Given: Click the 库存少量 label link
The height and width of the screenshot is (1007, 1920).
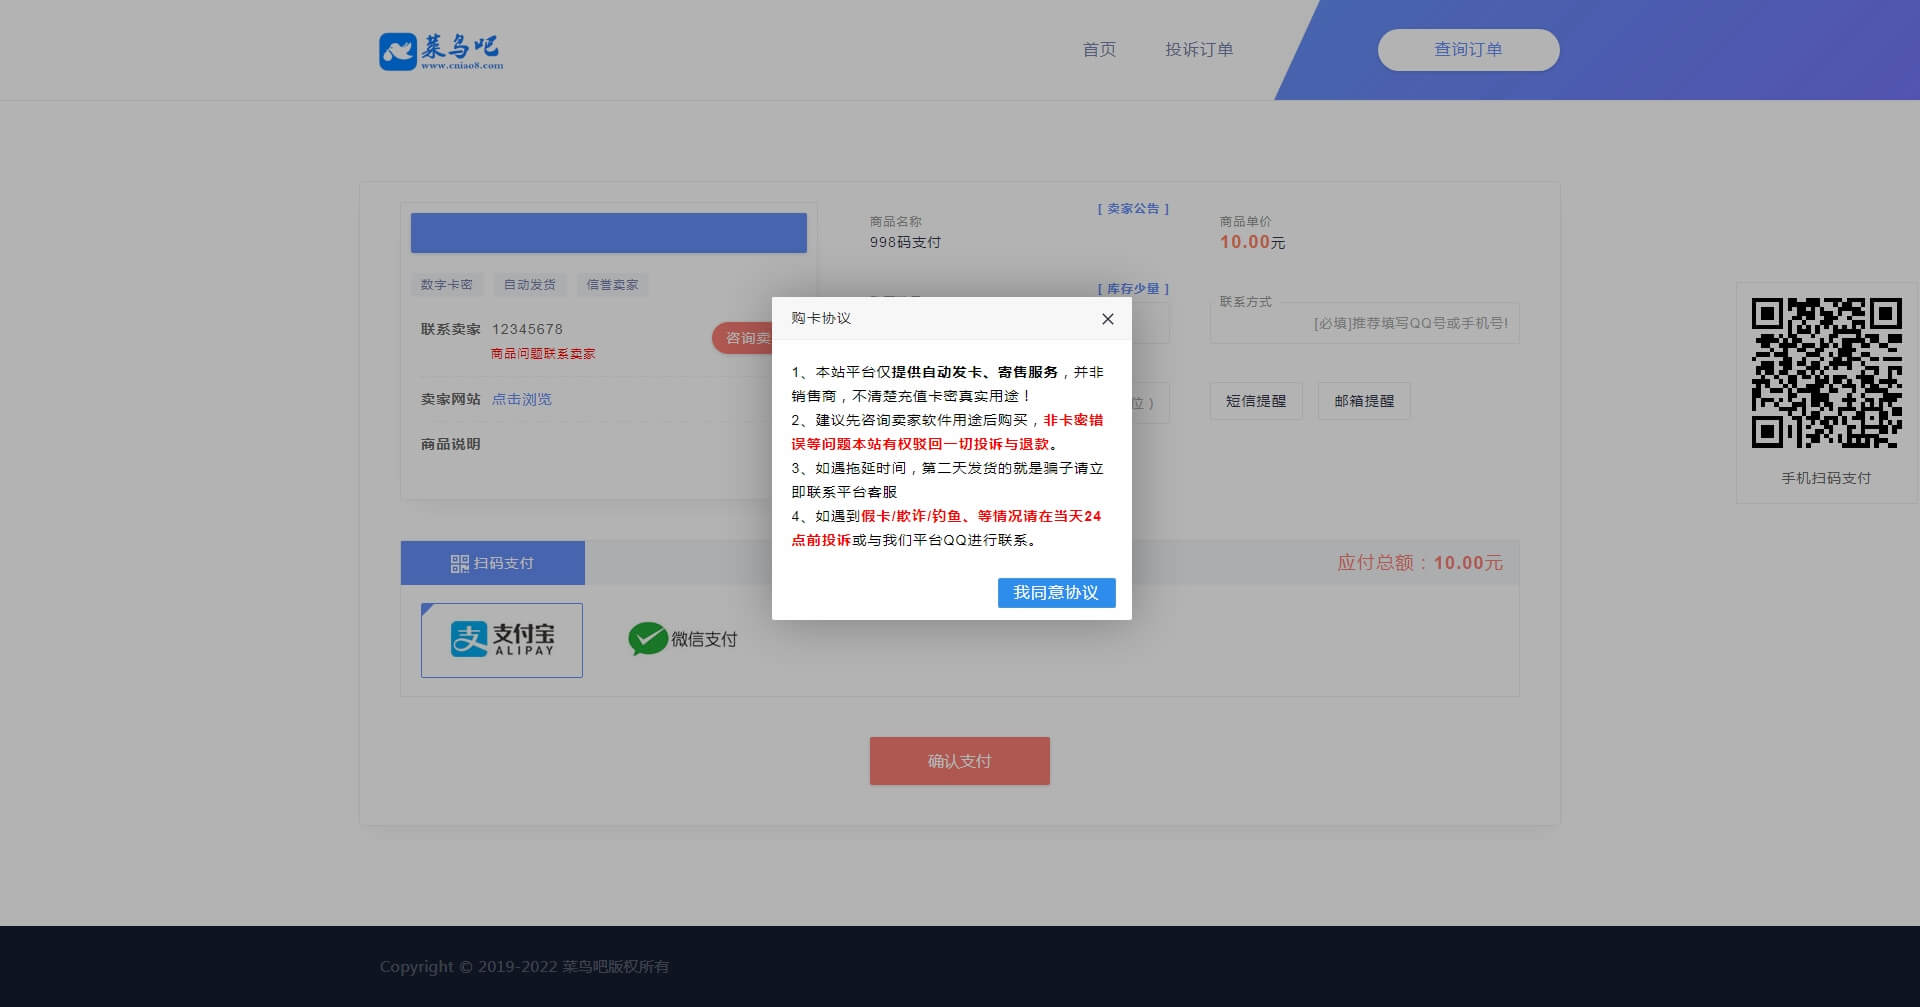Looking at the screenshot, I should pyautogui.click(x=1133, y=289).
